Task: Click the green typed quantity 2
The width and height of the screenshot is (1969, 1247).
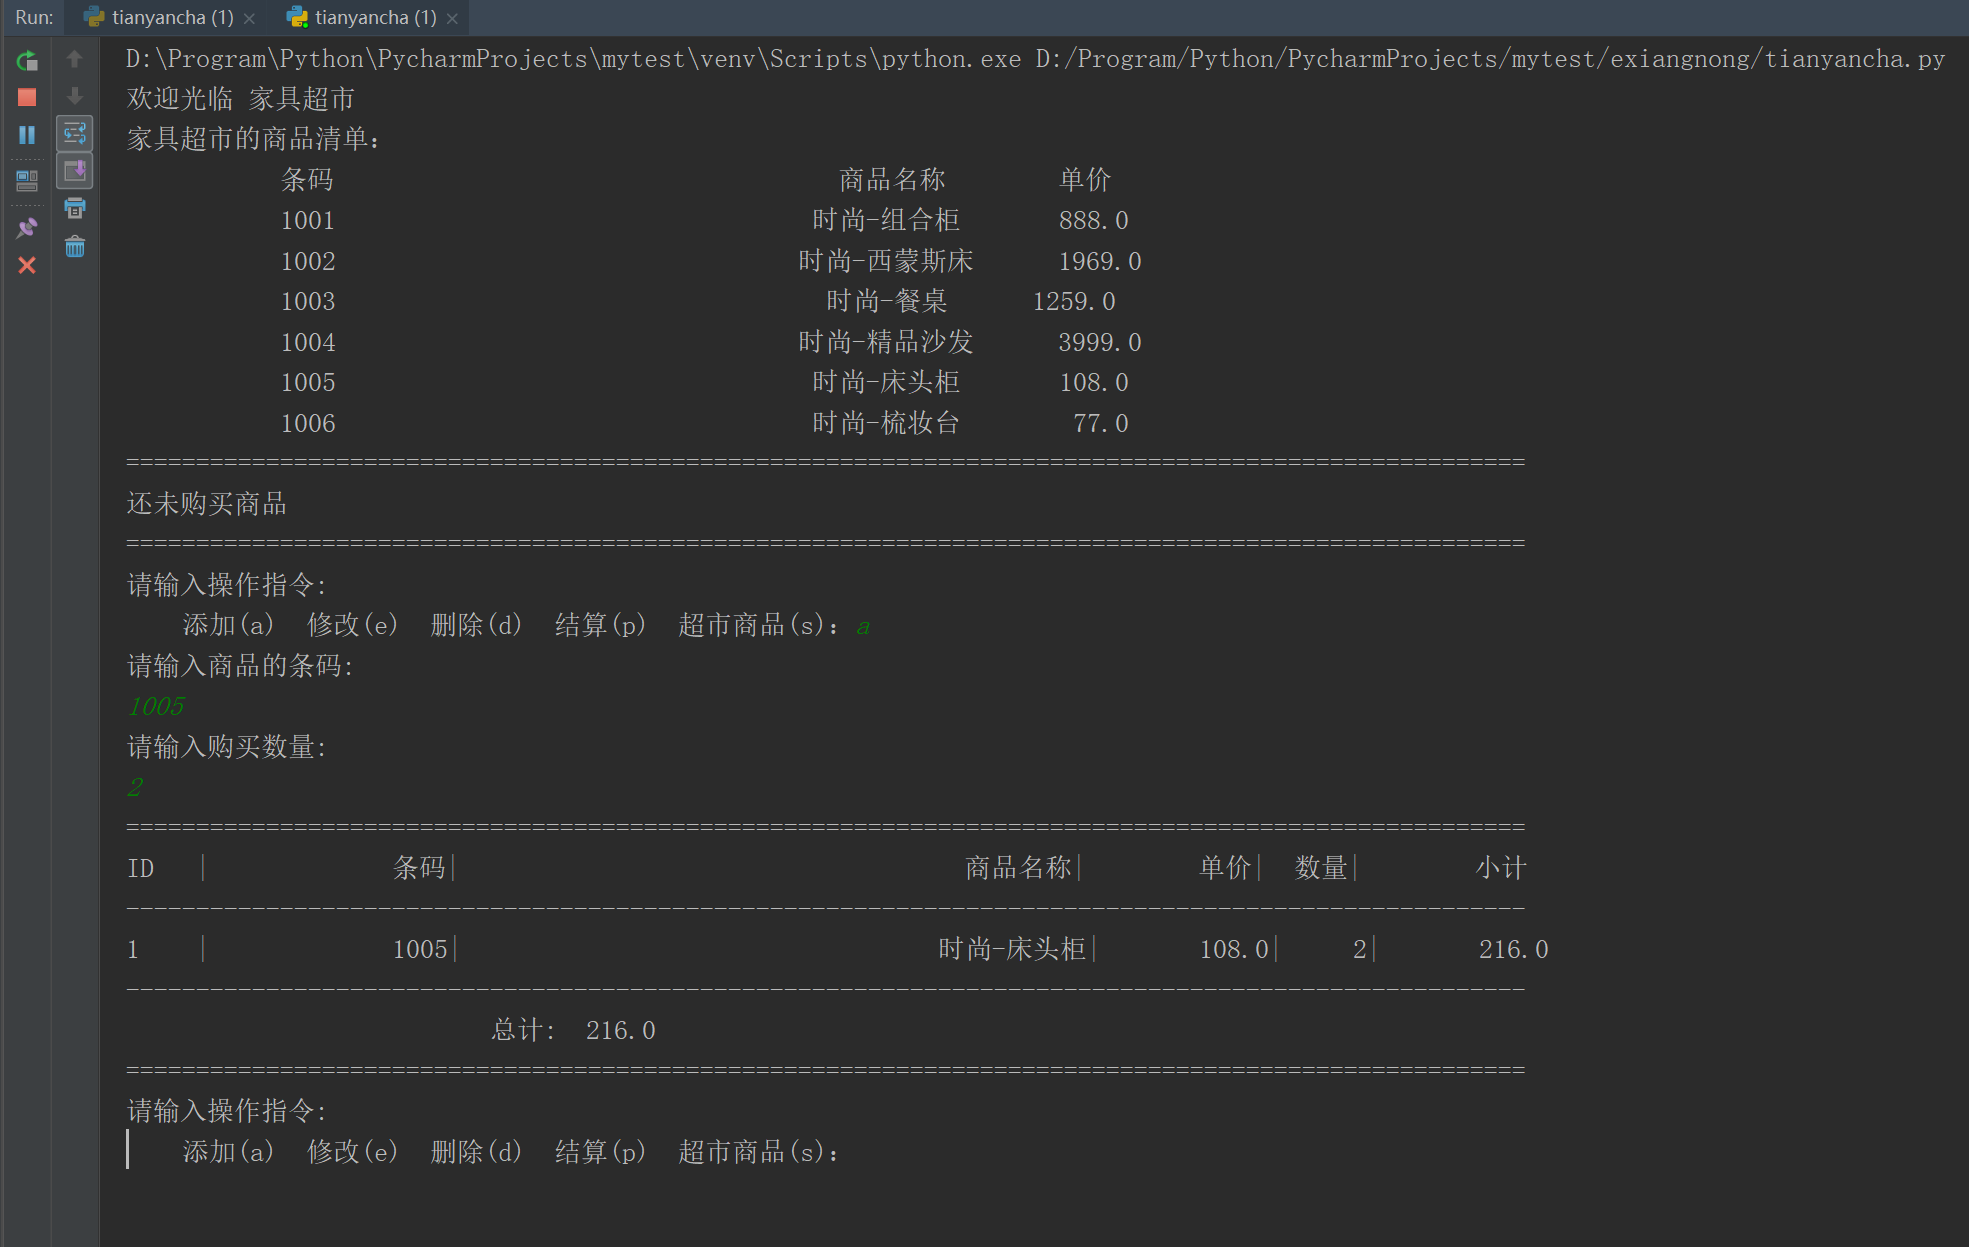Action: click(136, 788)
